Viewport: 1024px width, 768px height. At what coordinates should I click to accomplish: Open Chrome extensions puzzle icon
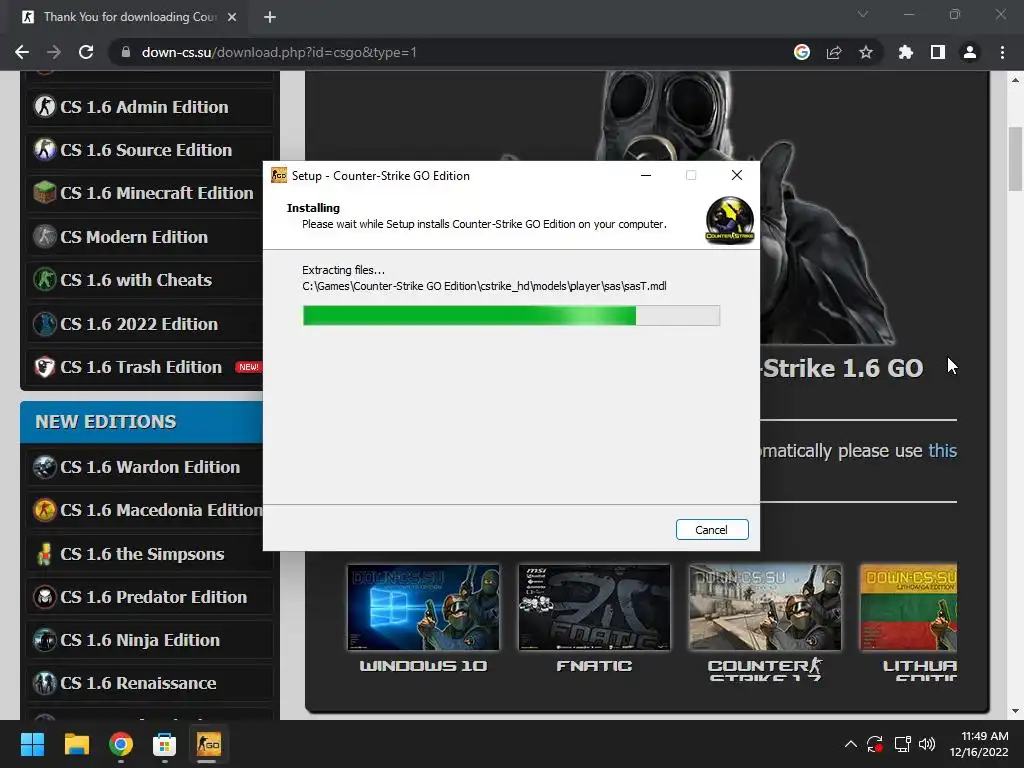[905, 52]
